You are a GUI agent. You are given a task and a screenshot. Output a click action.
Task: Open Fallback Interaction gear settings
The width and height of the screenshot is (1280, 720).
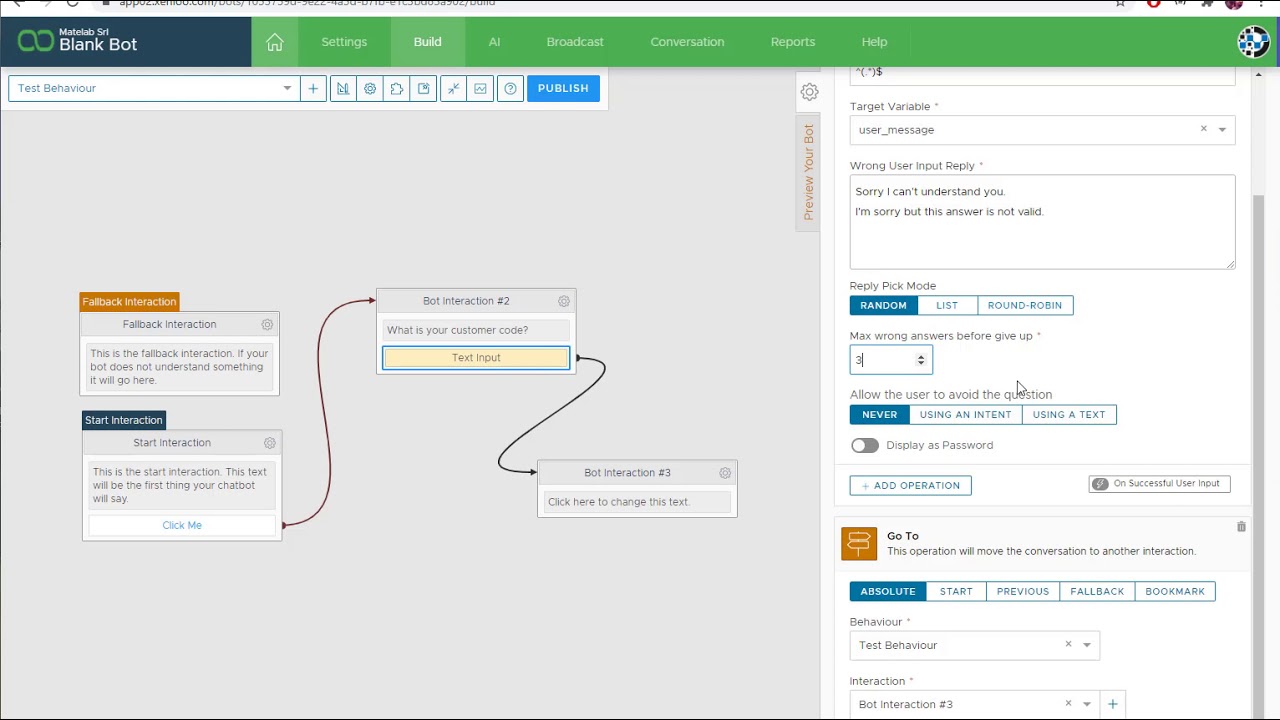pos(267,324)
